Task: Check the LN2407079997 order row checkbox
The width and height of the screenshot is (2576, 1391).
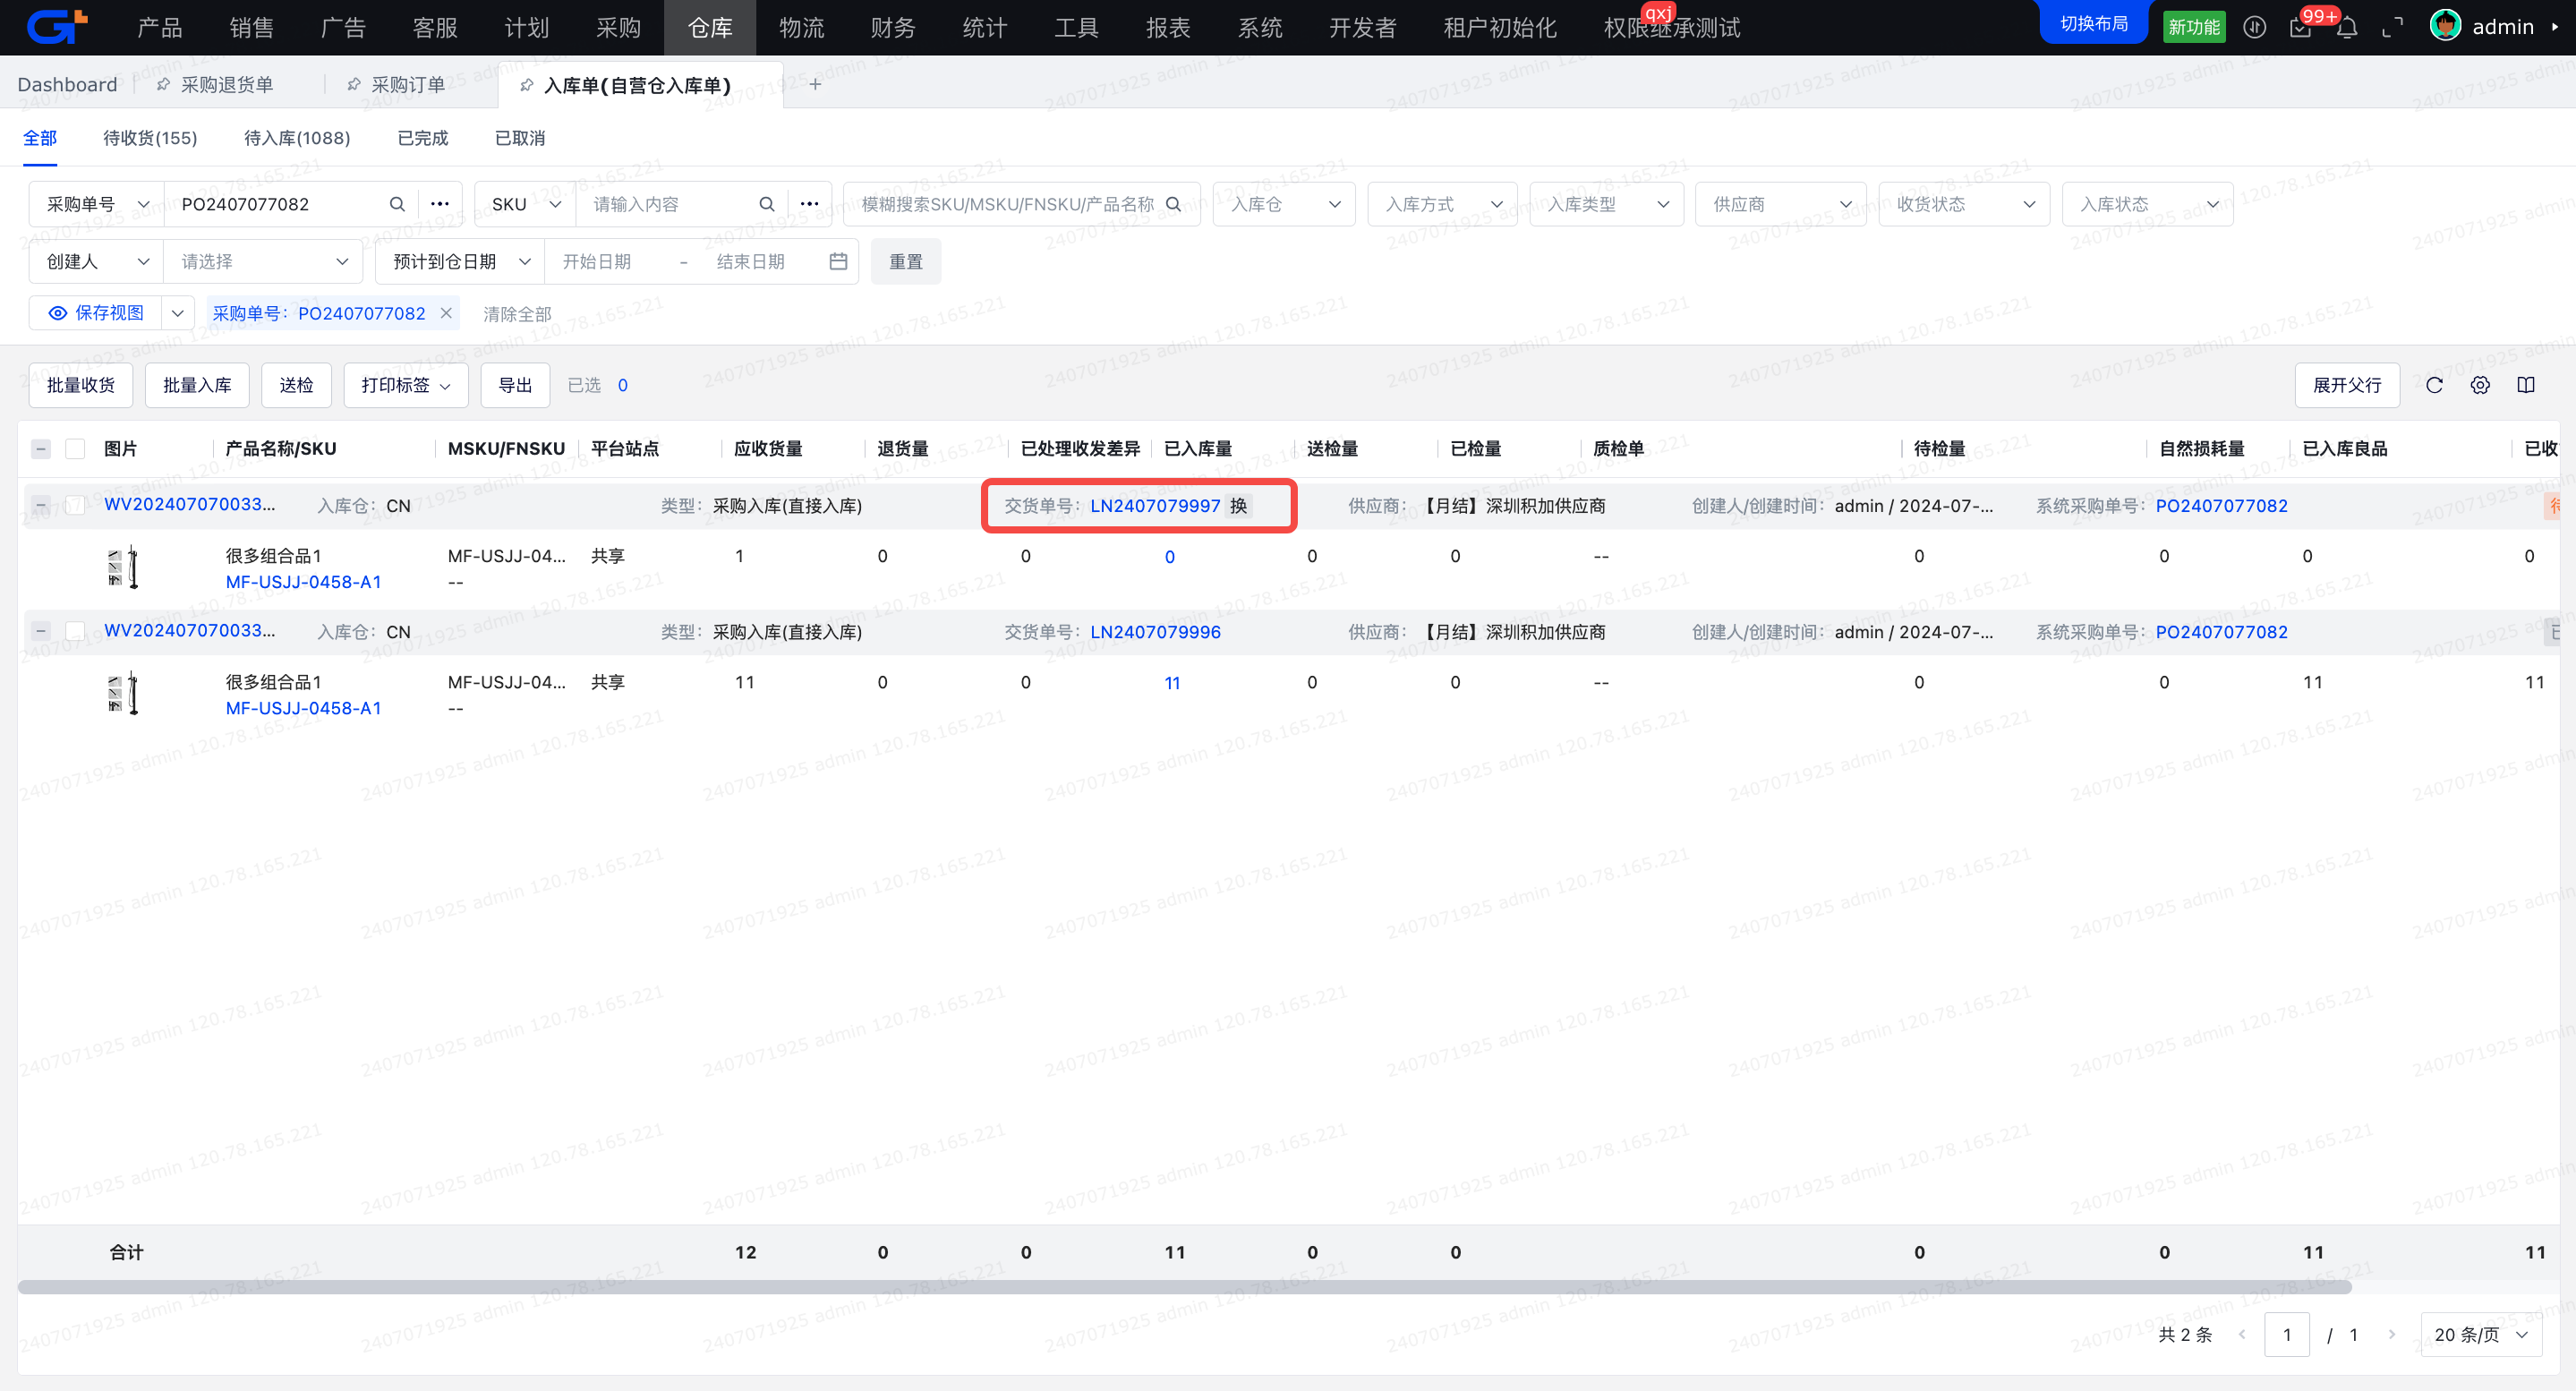Action: coord(75,505)
